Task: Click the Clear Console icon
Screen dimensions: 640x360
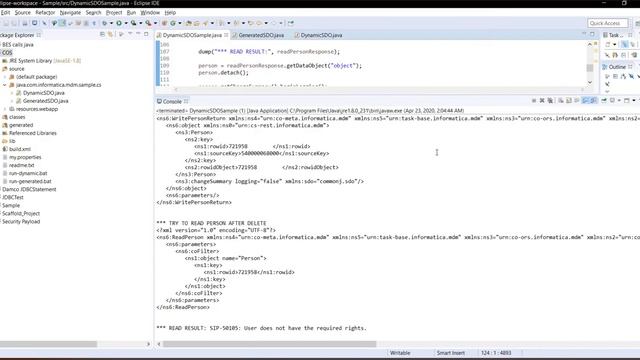Action: 560,100
